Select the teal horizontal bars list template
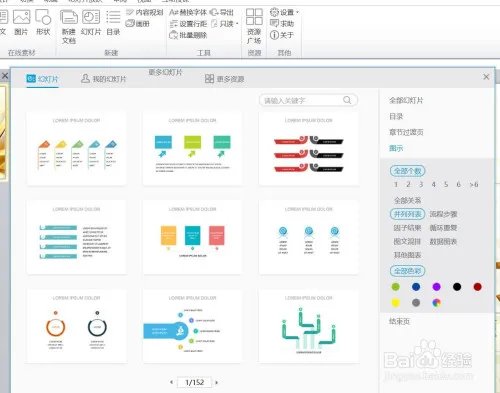Image resolution: width=500 pixels, height=393 pixels. 77,237
